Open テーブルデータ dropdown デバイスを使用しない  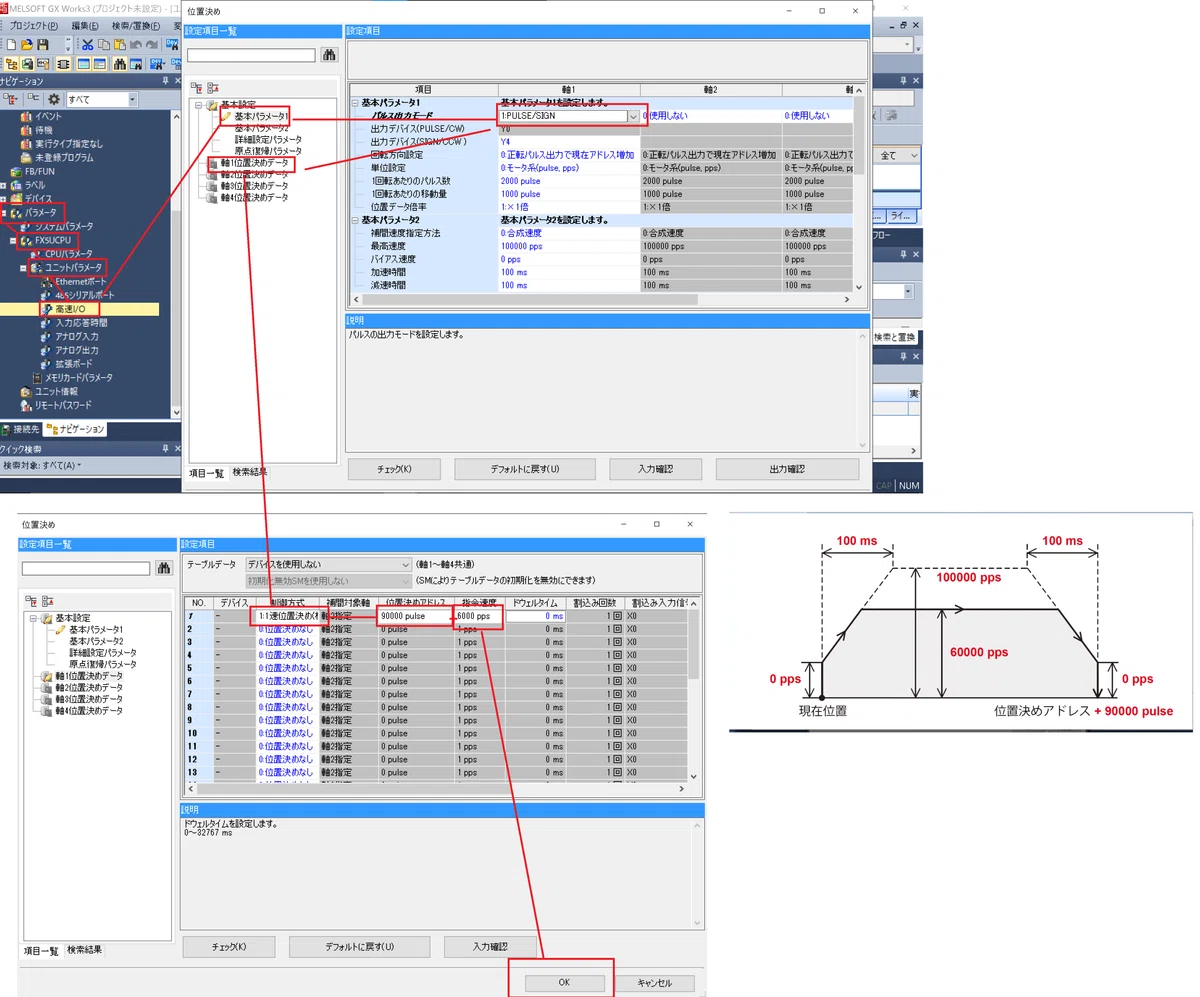point(405,564)
